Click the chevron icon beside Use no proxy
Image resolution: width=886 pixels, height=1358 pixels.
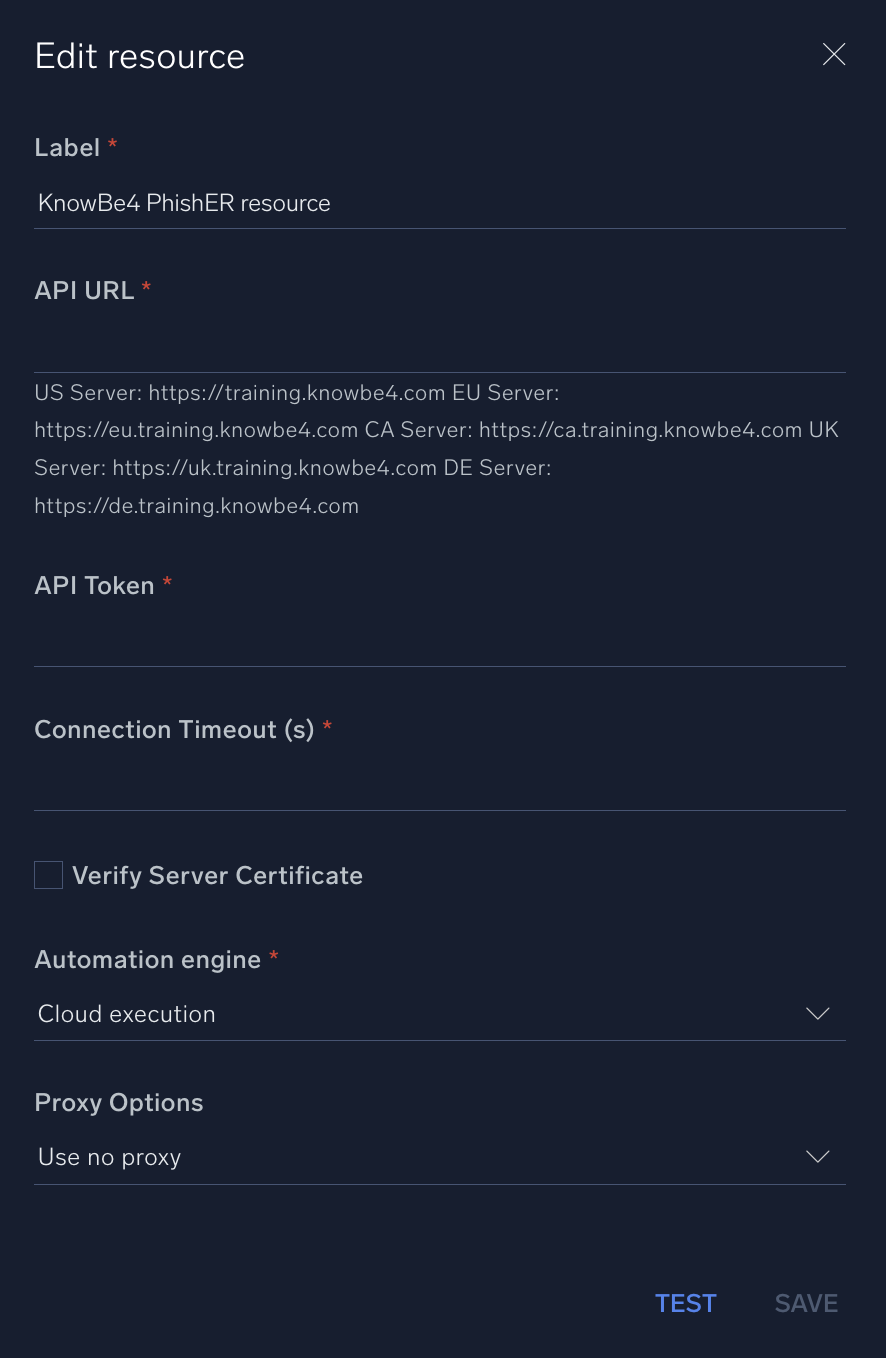[817, 1156]
